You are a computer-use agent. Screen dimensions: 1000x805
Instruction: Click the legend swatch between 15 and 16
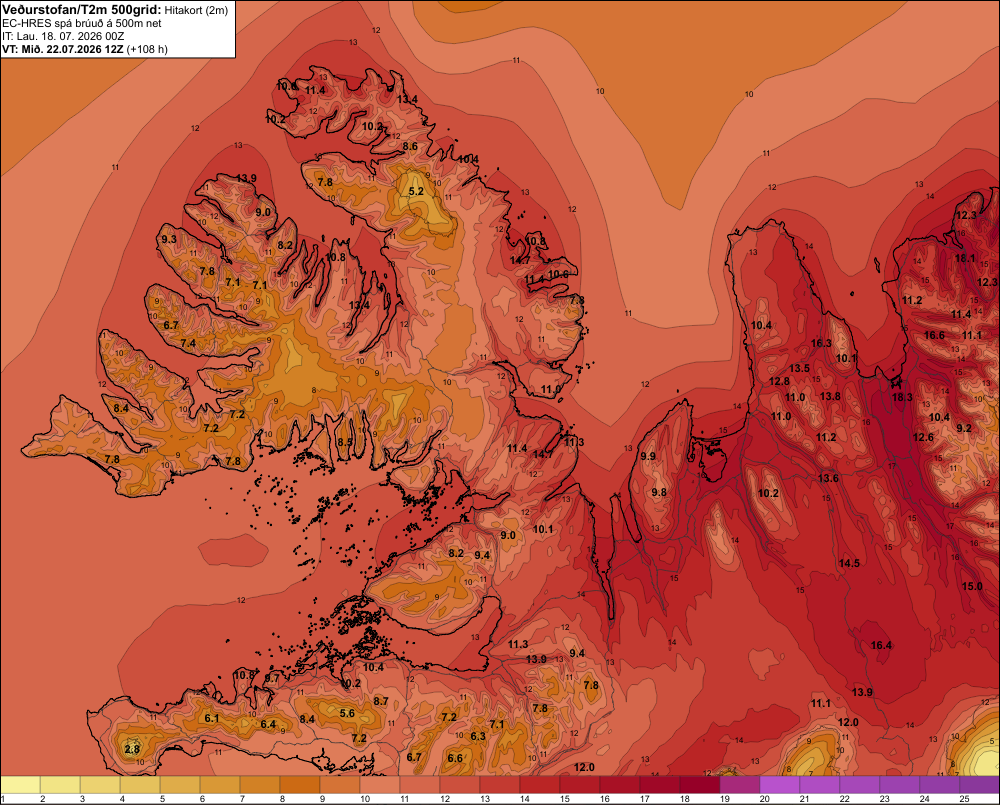(x=580, y=784)
